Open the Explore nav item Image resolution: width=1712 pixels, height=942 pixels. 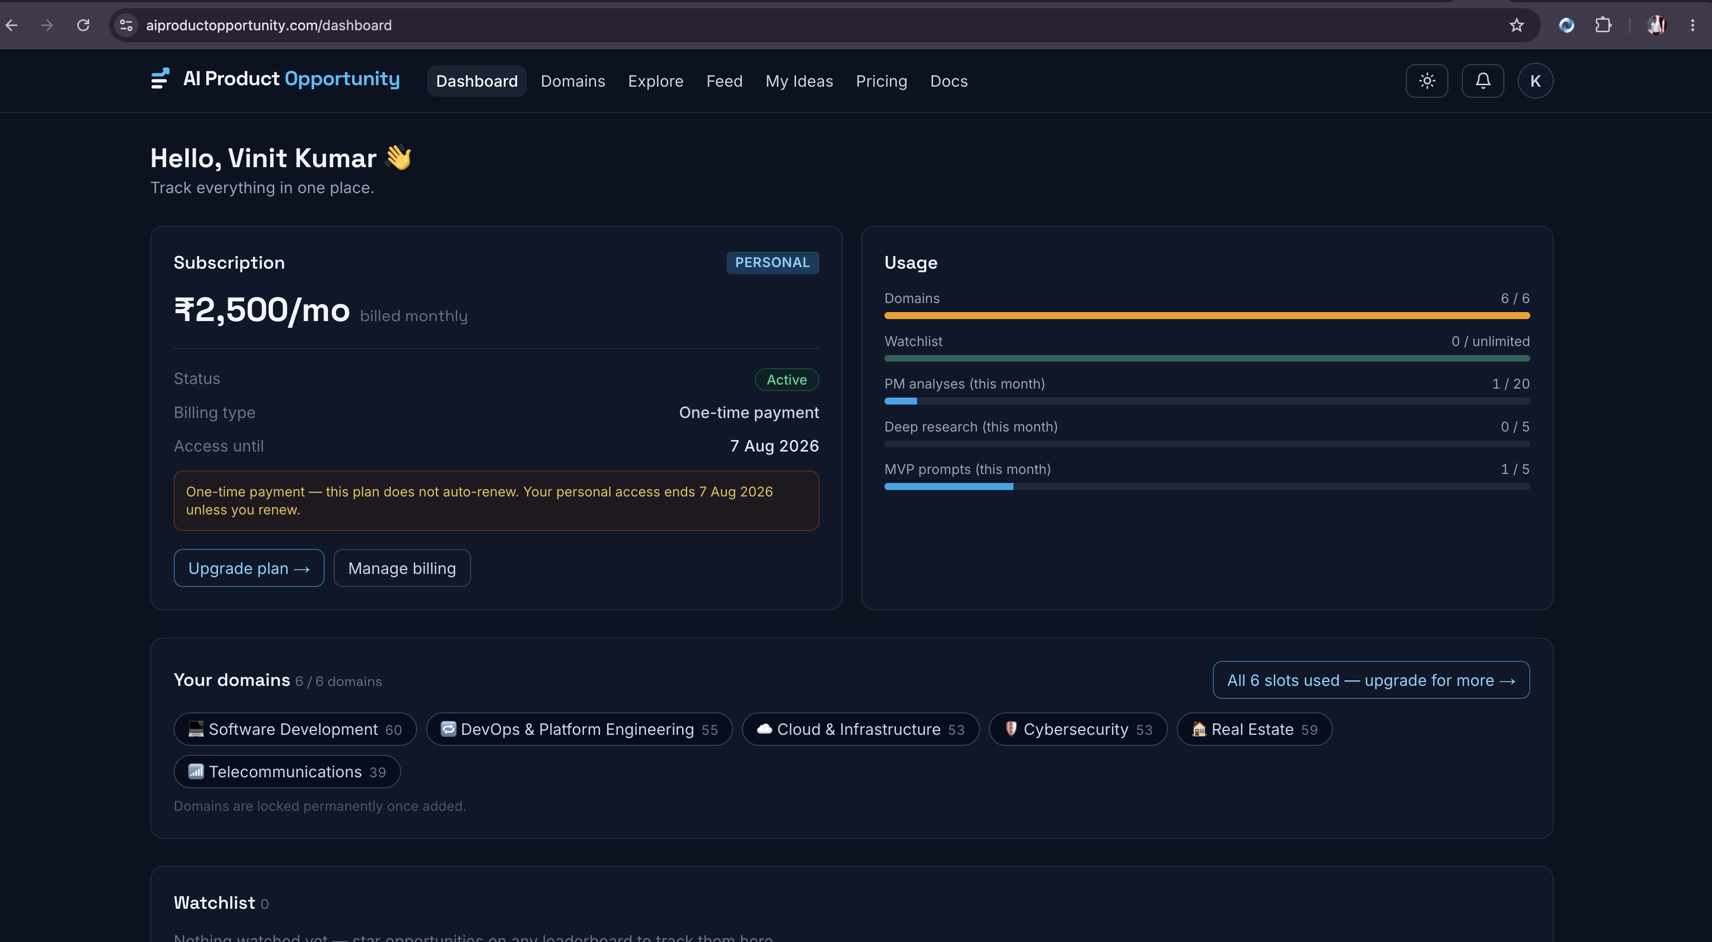656,81
